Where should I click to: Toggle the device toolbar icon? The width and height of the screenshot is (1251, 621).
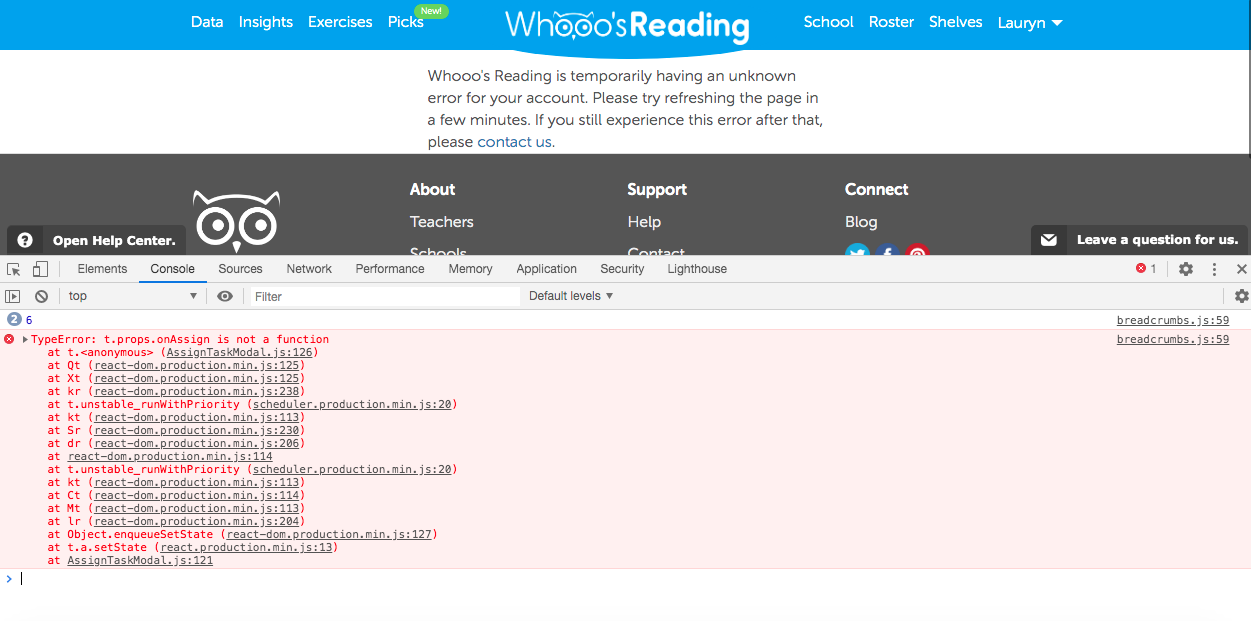[40, 269]
